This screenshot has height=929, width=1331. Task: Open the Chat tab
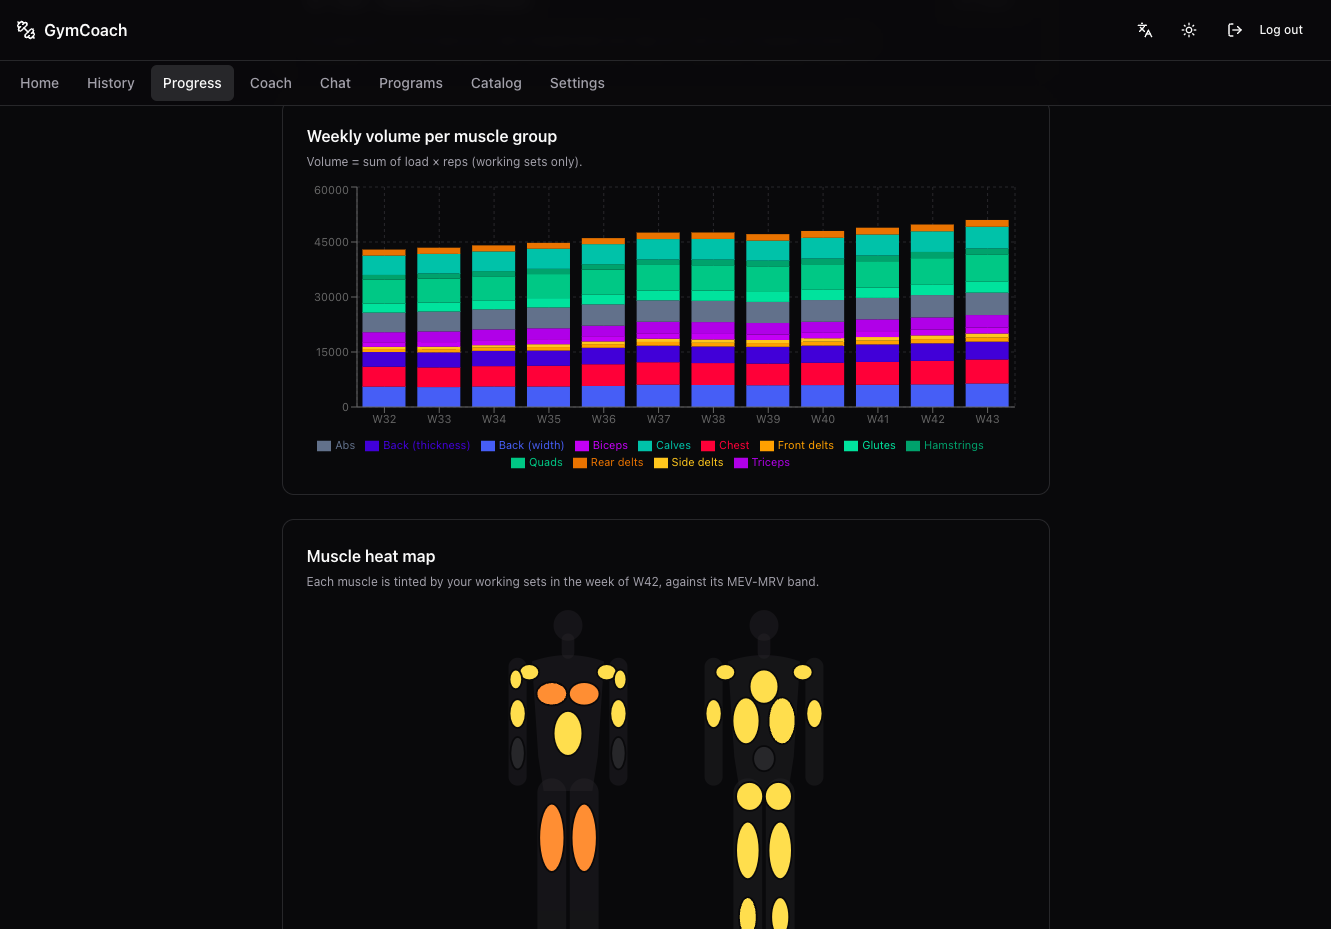click(335, 83)
